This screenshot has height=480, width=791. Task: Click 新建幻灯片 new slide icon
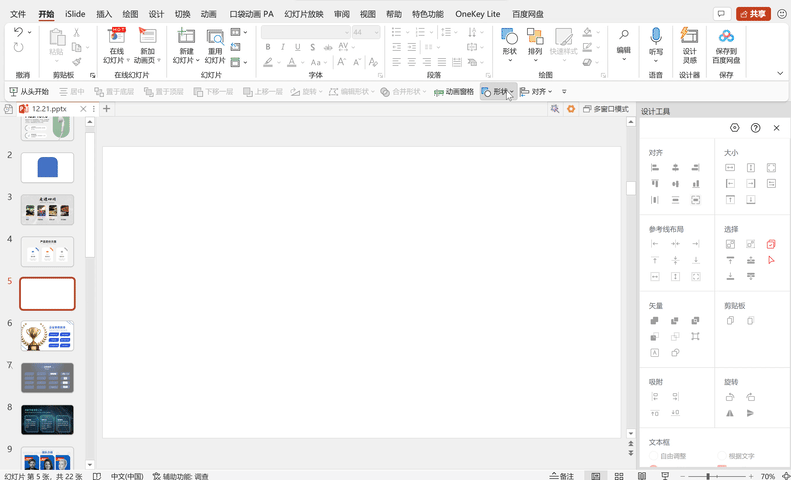pyautogui.click(x=186, y=37)
